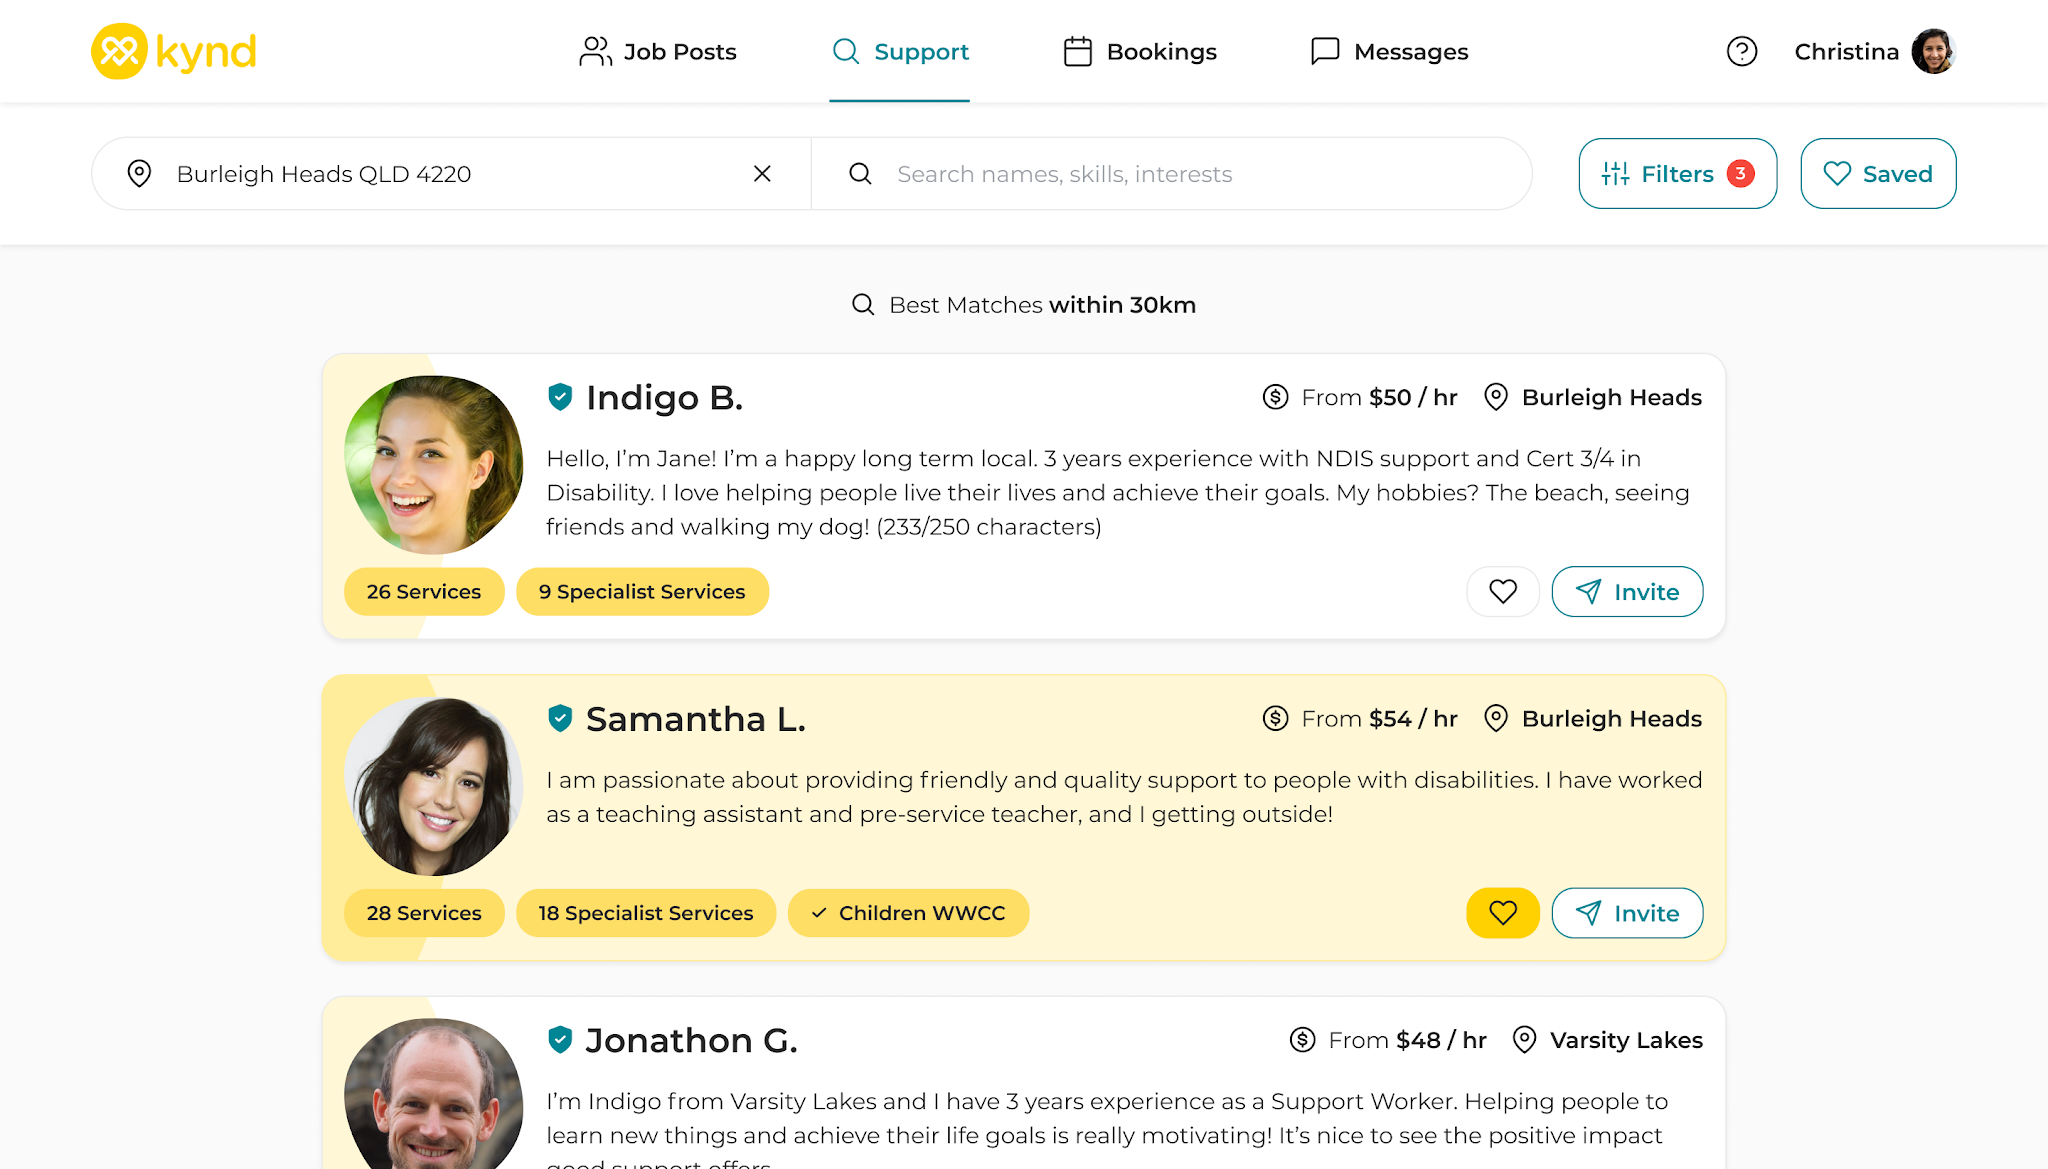
Task: Click Indigo B.'s verified shield badge
Action: coord(560,397)
